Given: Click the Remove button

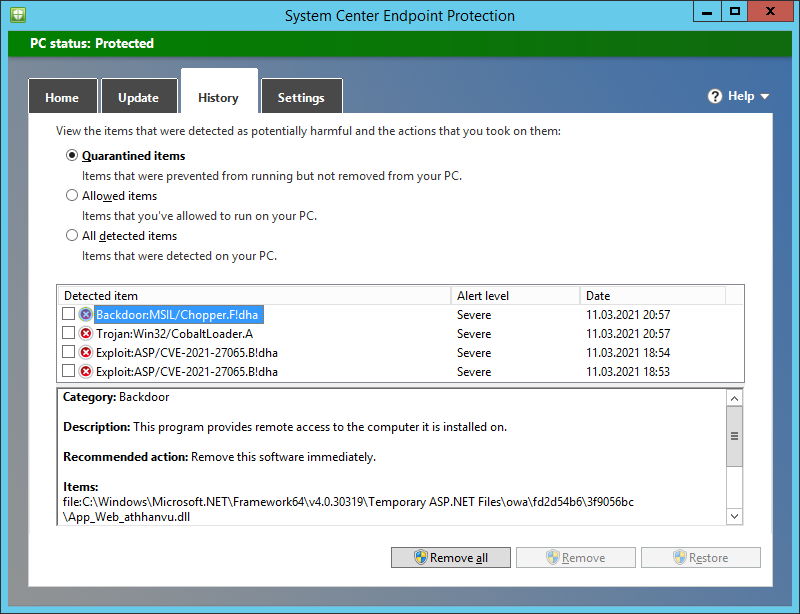Looking at the screenshot, I should pyautogui.click(x=576, y=557).
